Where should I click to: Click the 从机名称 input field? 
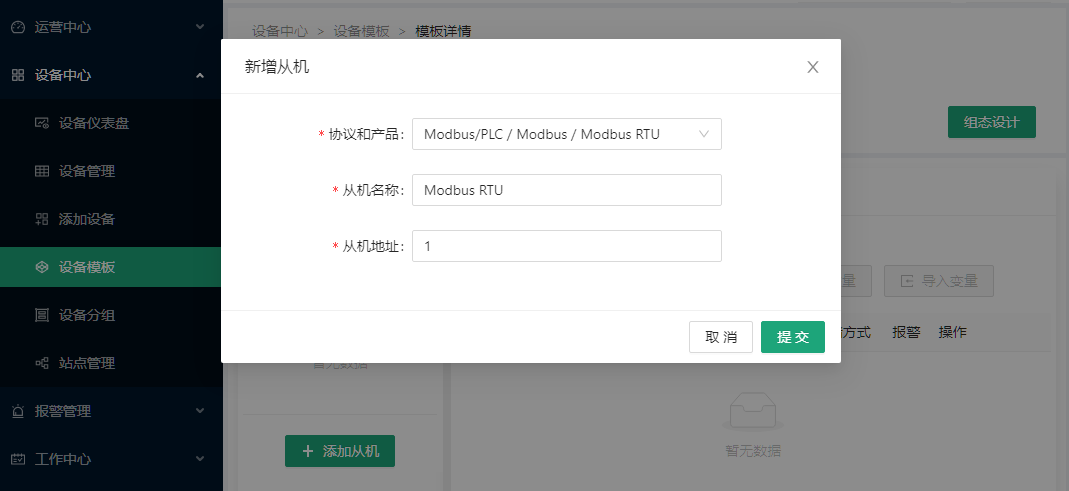click(566, 190)
